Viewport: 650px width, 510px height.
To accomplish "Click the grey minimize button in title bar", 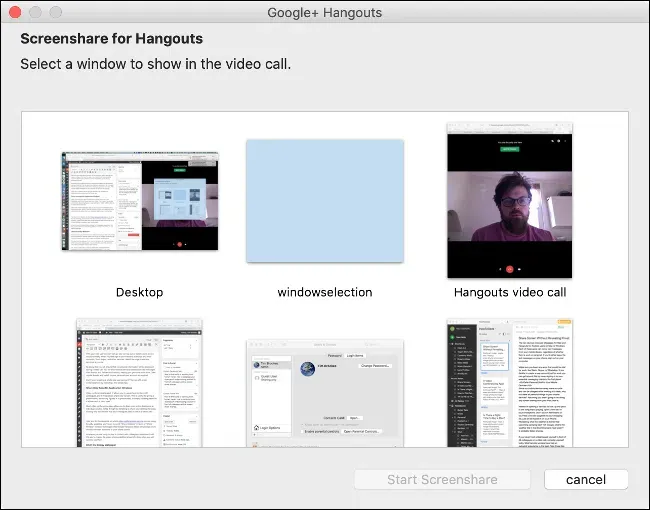I will (x=35, y=12).
